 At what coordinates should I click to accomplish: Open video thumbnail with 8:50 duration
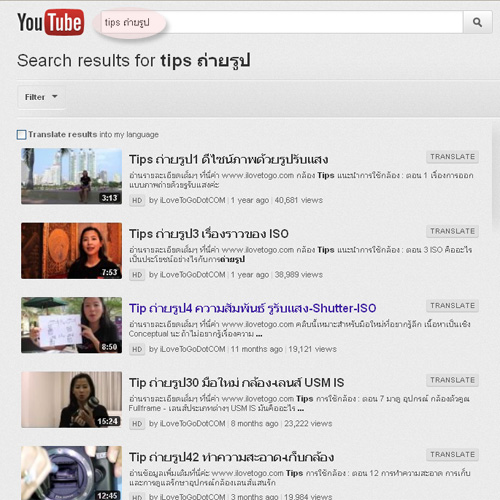tap(71, 325)
